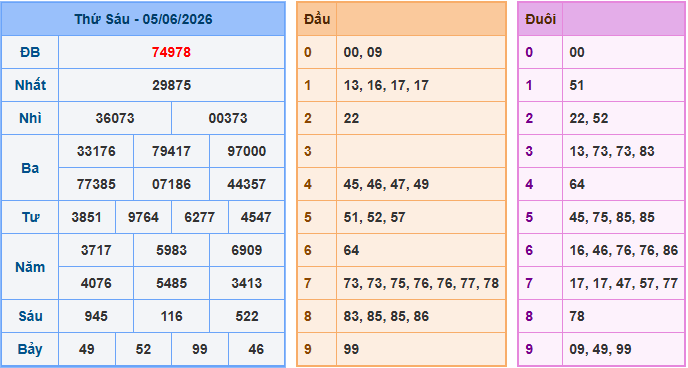The width and height of the screenshot is (688, 368).
Task: Select value '22' in the Đầu 2 row
Action: tap(351, 118)
